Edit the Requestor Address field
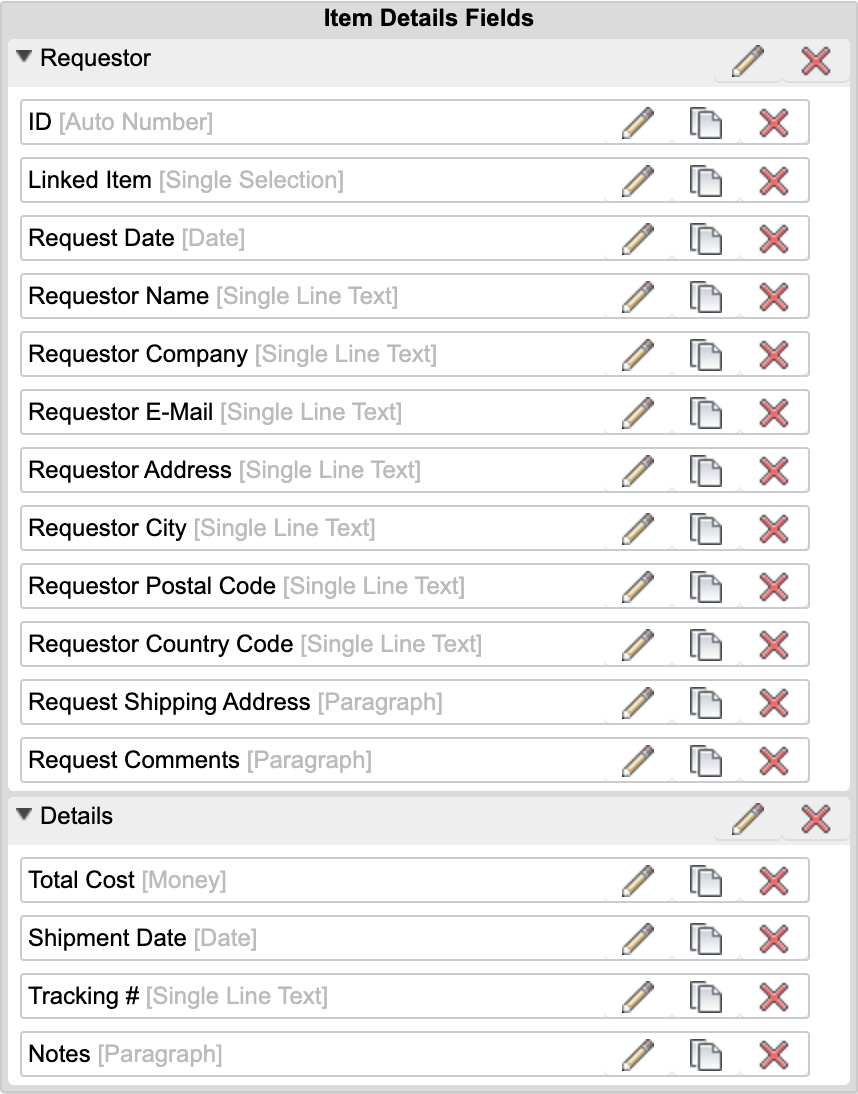The width and height of the screenshot is (858, 1094). [638, 471]
